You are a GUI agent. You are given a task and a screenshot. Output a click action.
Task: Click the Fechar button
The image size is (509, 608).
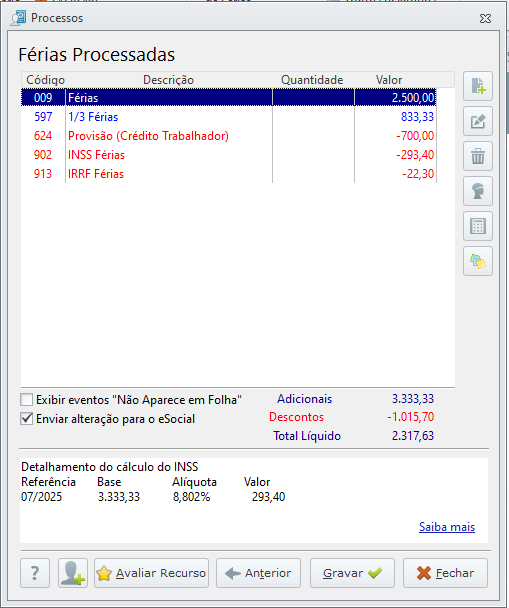tap(445, 573)
